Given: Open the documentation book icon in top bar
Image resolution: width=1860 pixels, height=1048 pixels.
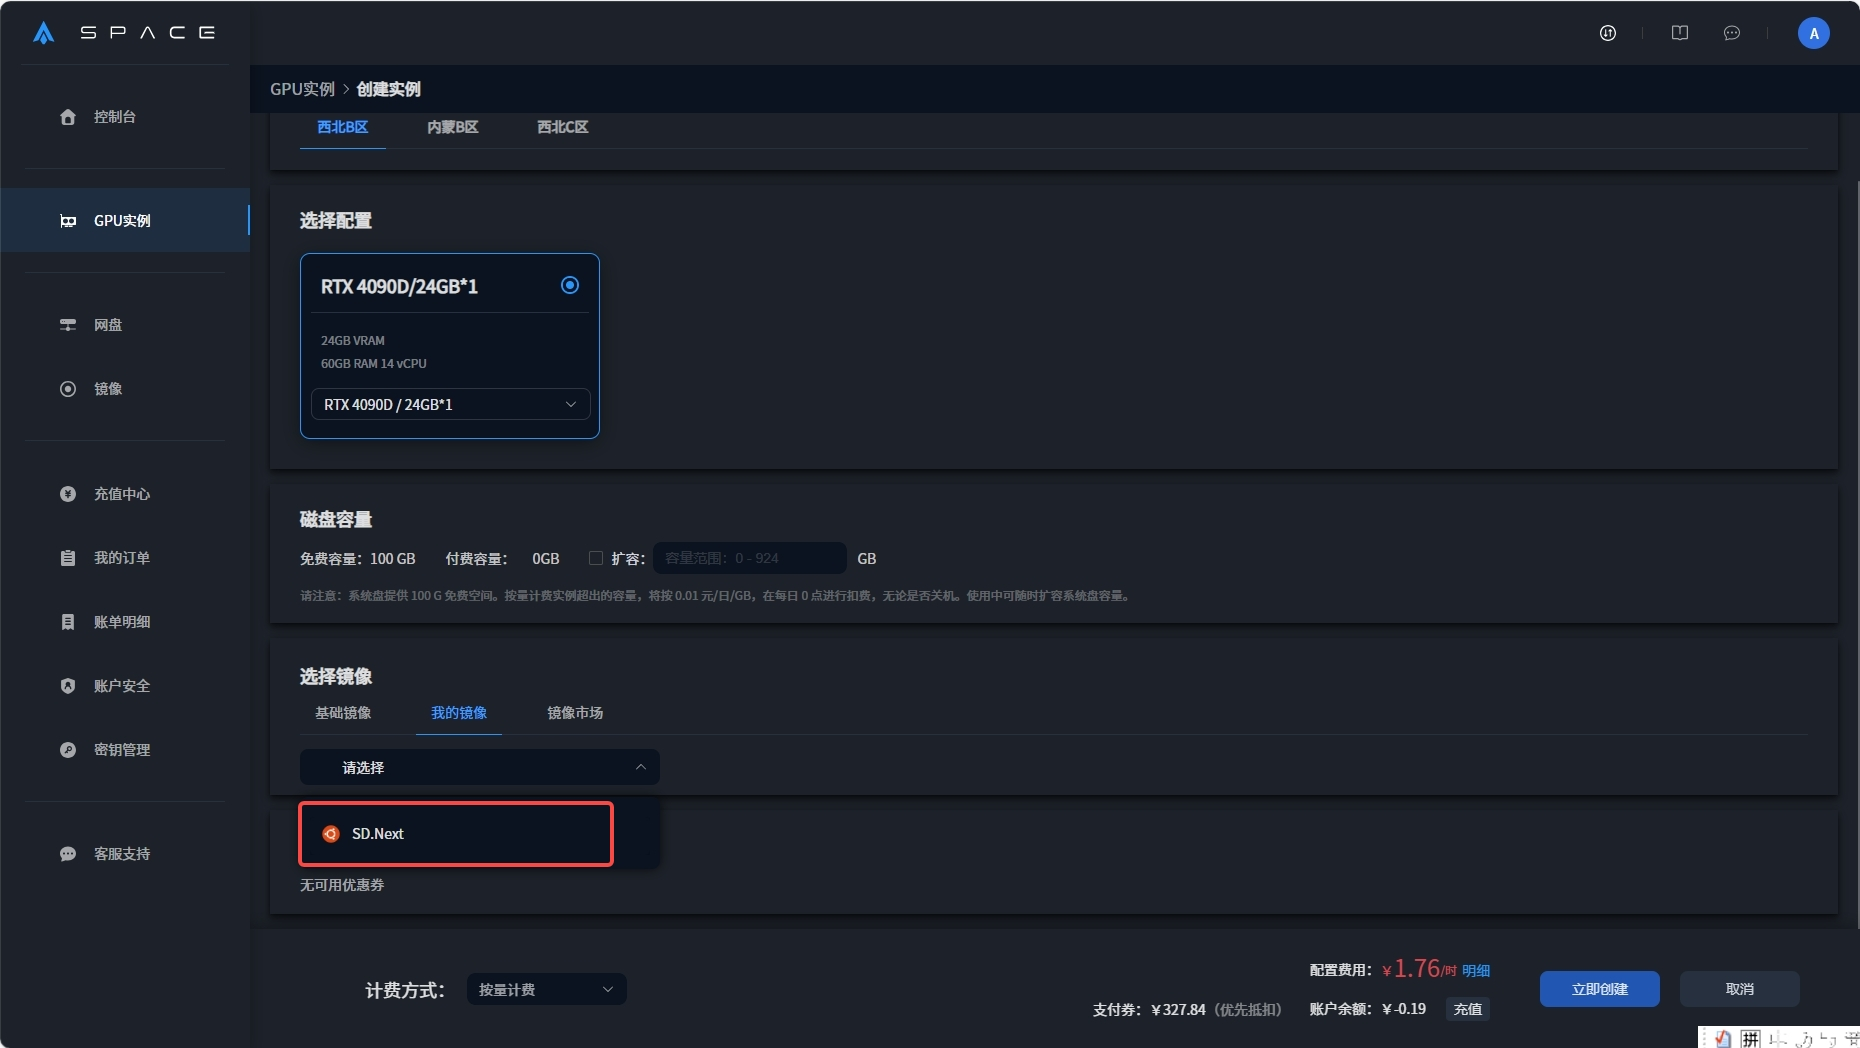Looking at the screenshot, I should pyautogui.click(x=1680, y=33).
